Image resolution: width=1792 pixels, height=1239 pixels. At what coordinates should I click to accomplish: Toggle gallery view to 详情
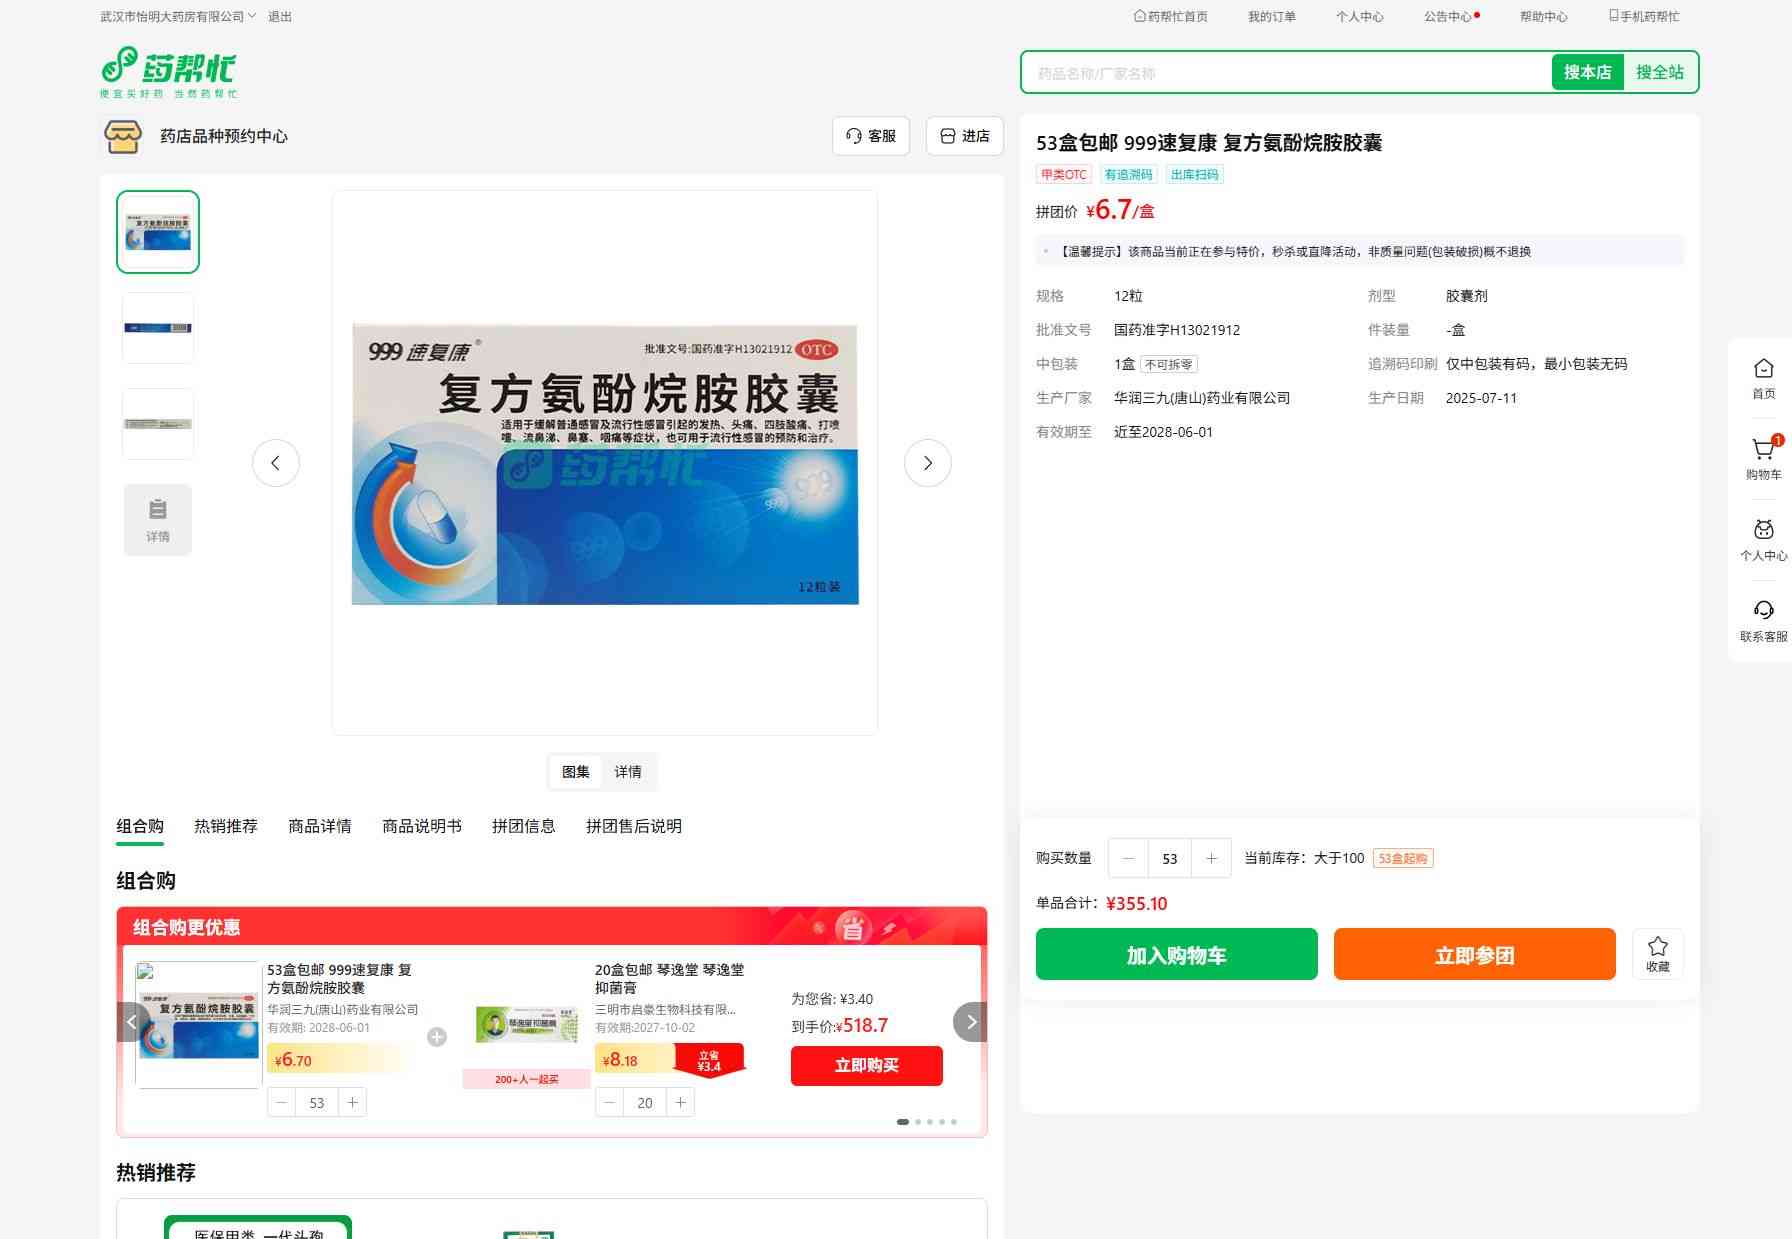point(628,772)
